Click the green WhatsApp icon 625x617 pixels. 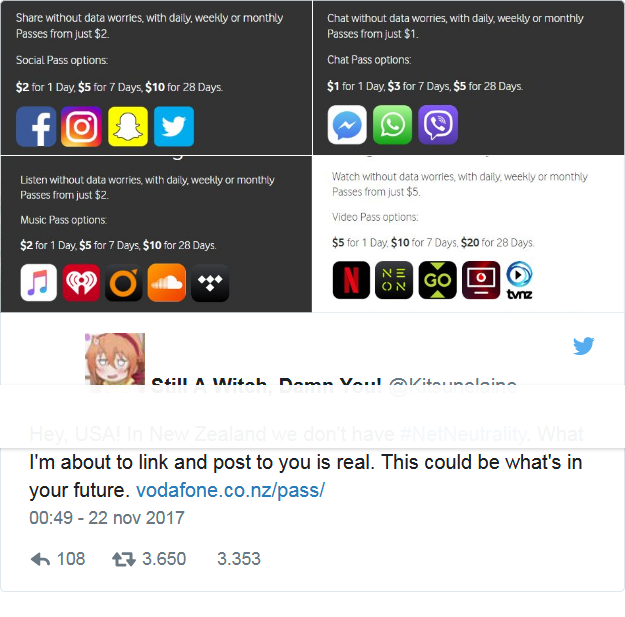coord(392,125)
